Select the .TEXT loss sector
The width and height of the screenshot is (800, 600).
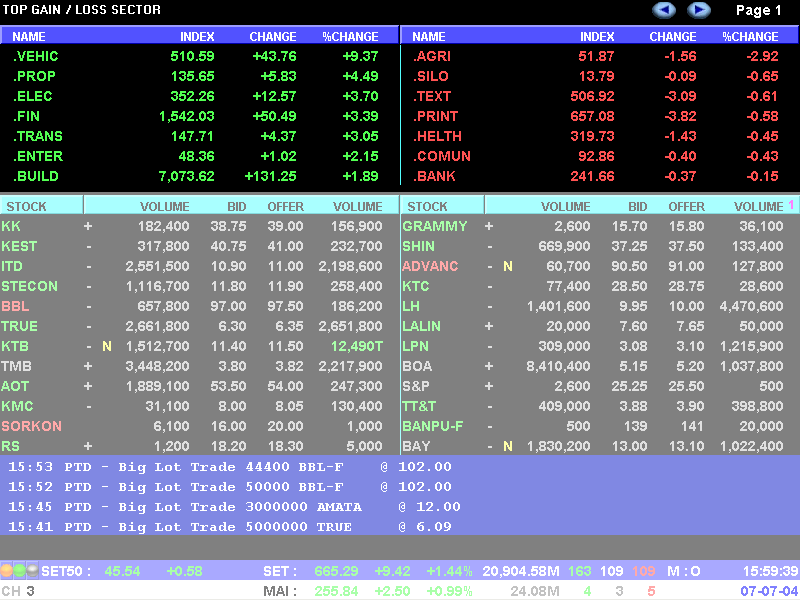pyautogui.click(x=432, y=96)
